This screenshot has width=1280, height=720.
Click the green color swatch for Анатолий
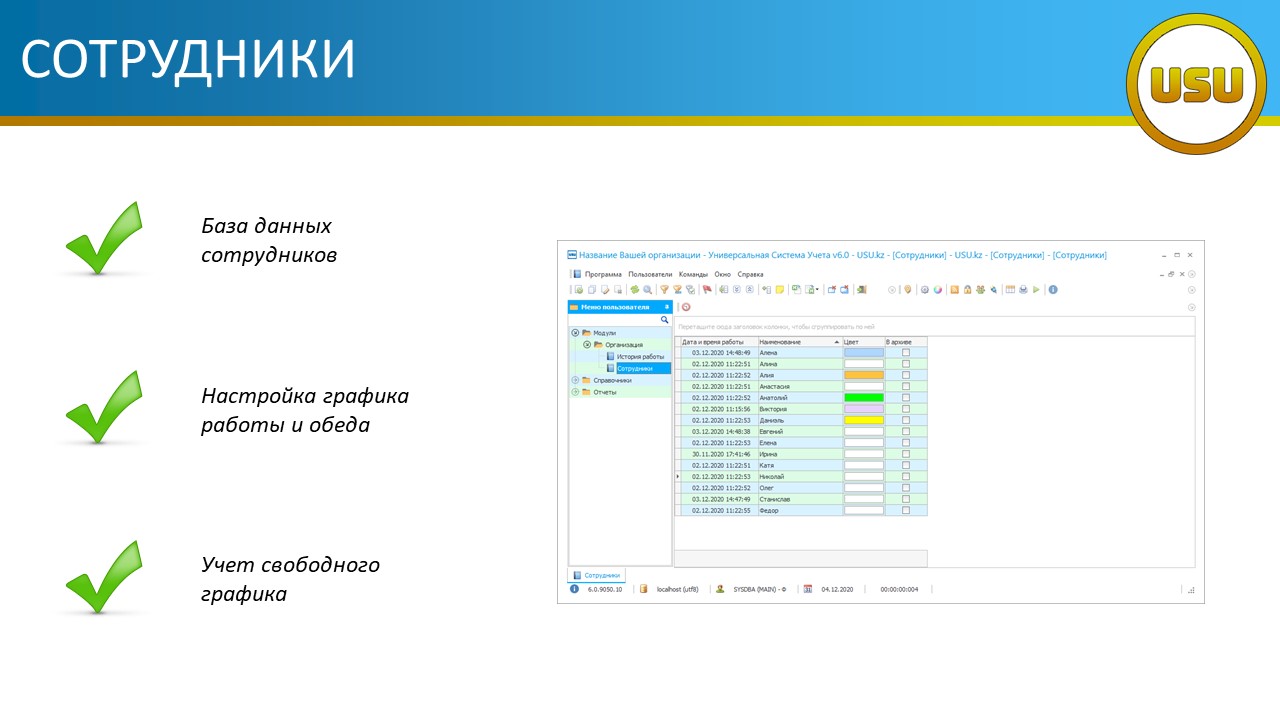coord(864,397)
